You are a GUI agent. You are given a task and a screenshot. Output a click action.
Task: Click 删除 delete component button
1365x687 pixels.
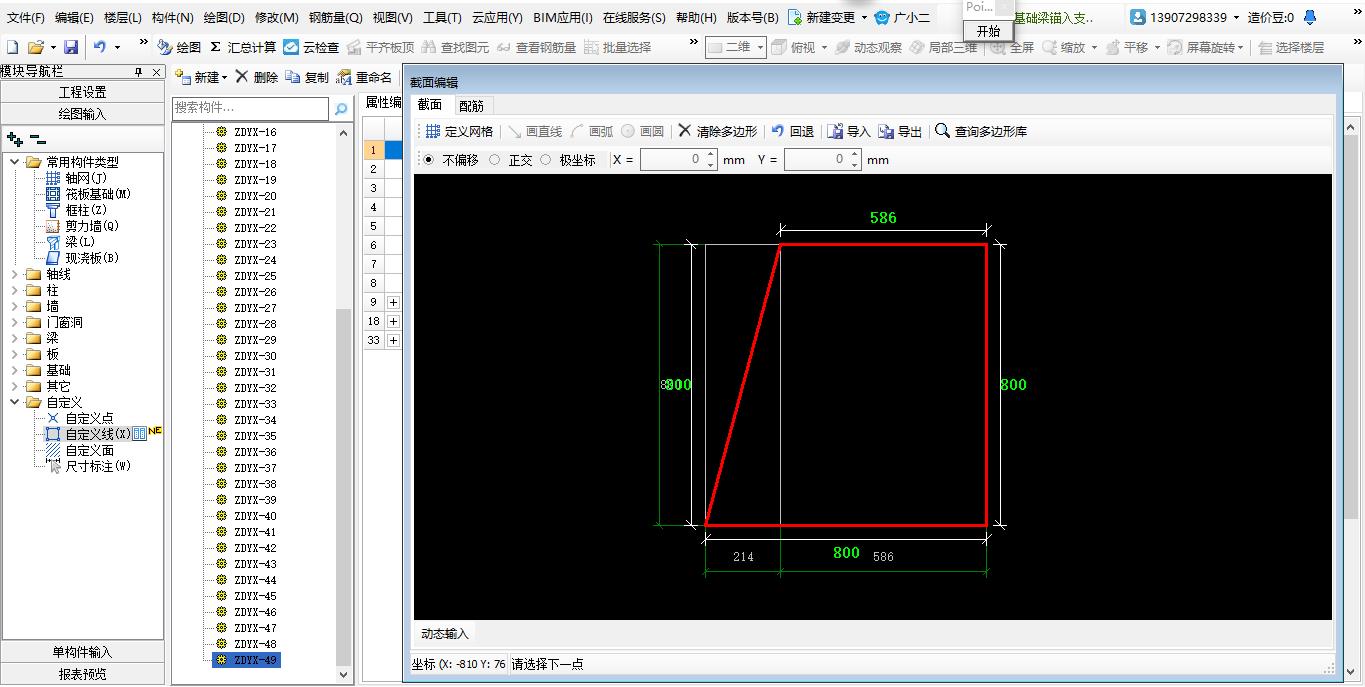(x=256, y=77)
